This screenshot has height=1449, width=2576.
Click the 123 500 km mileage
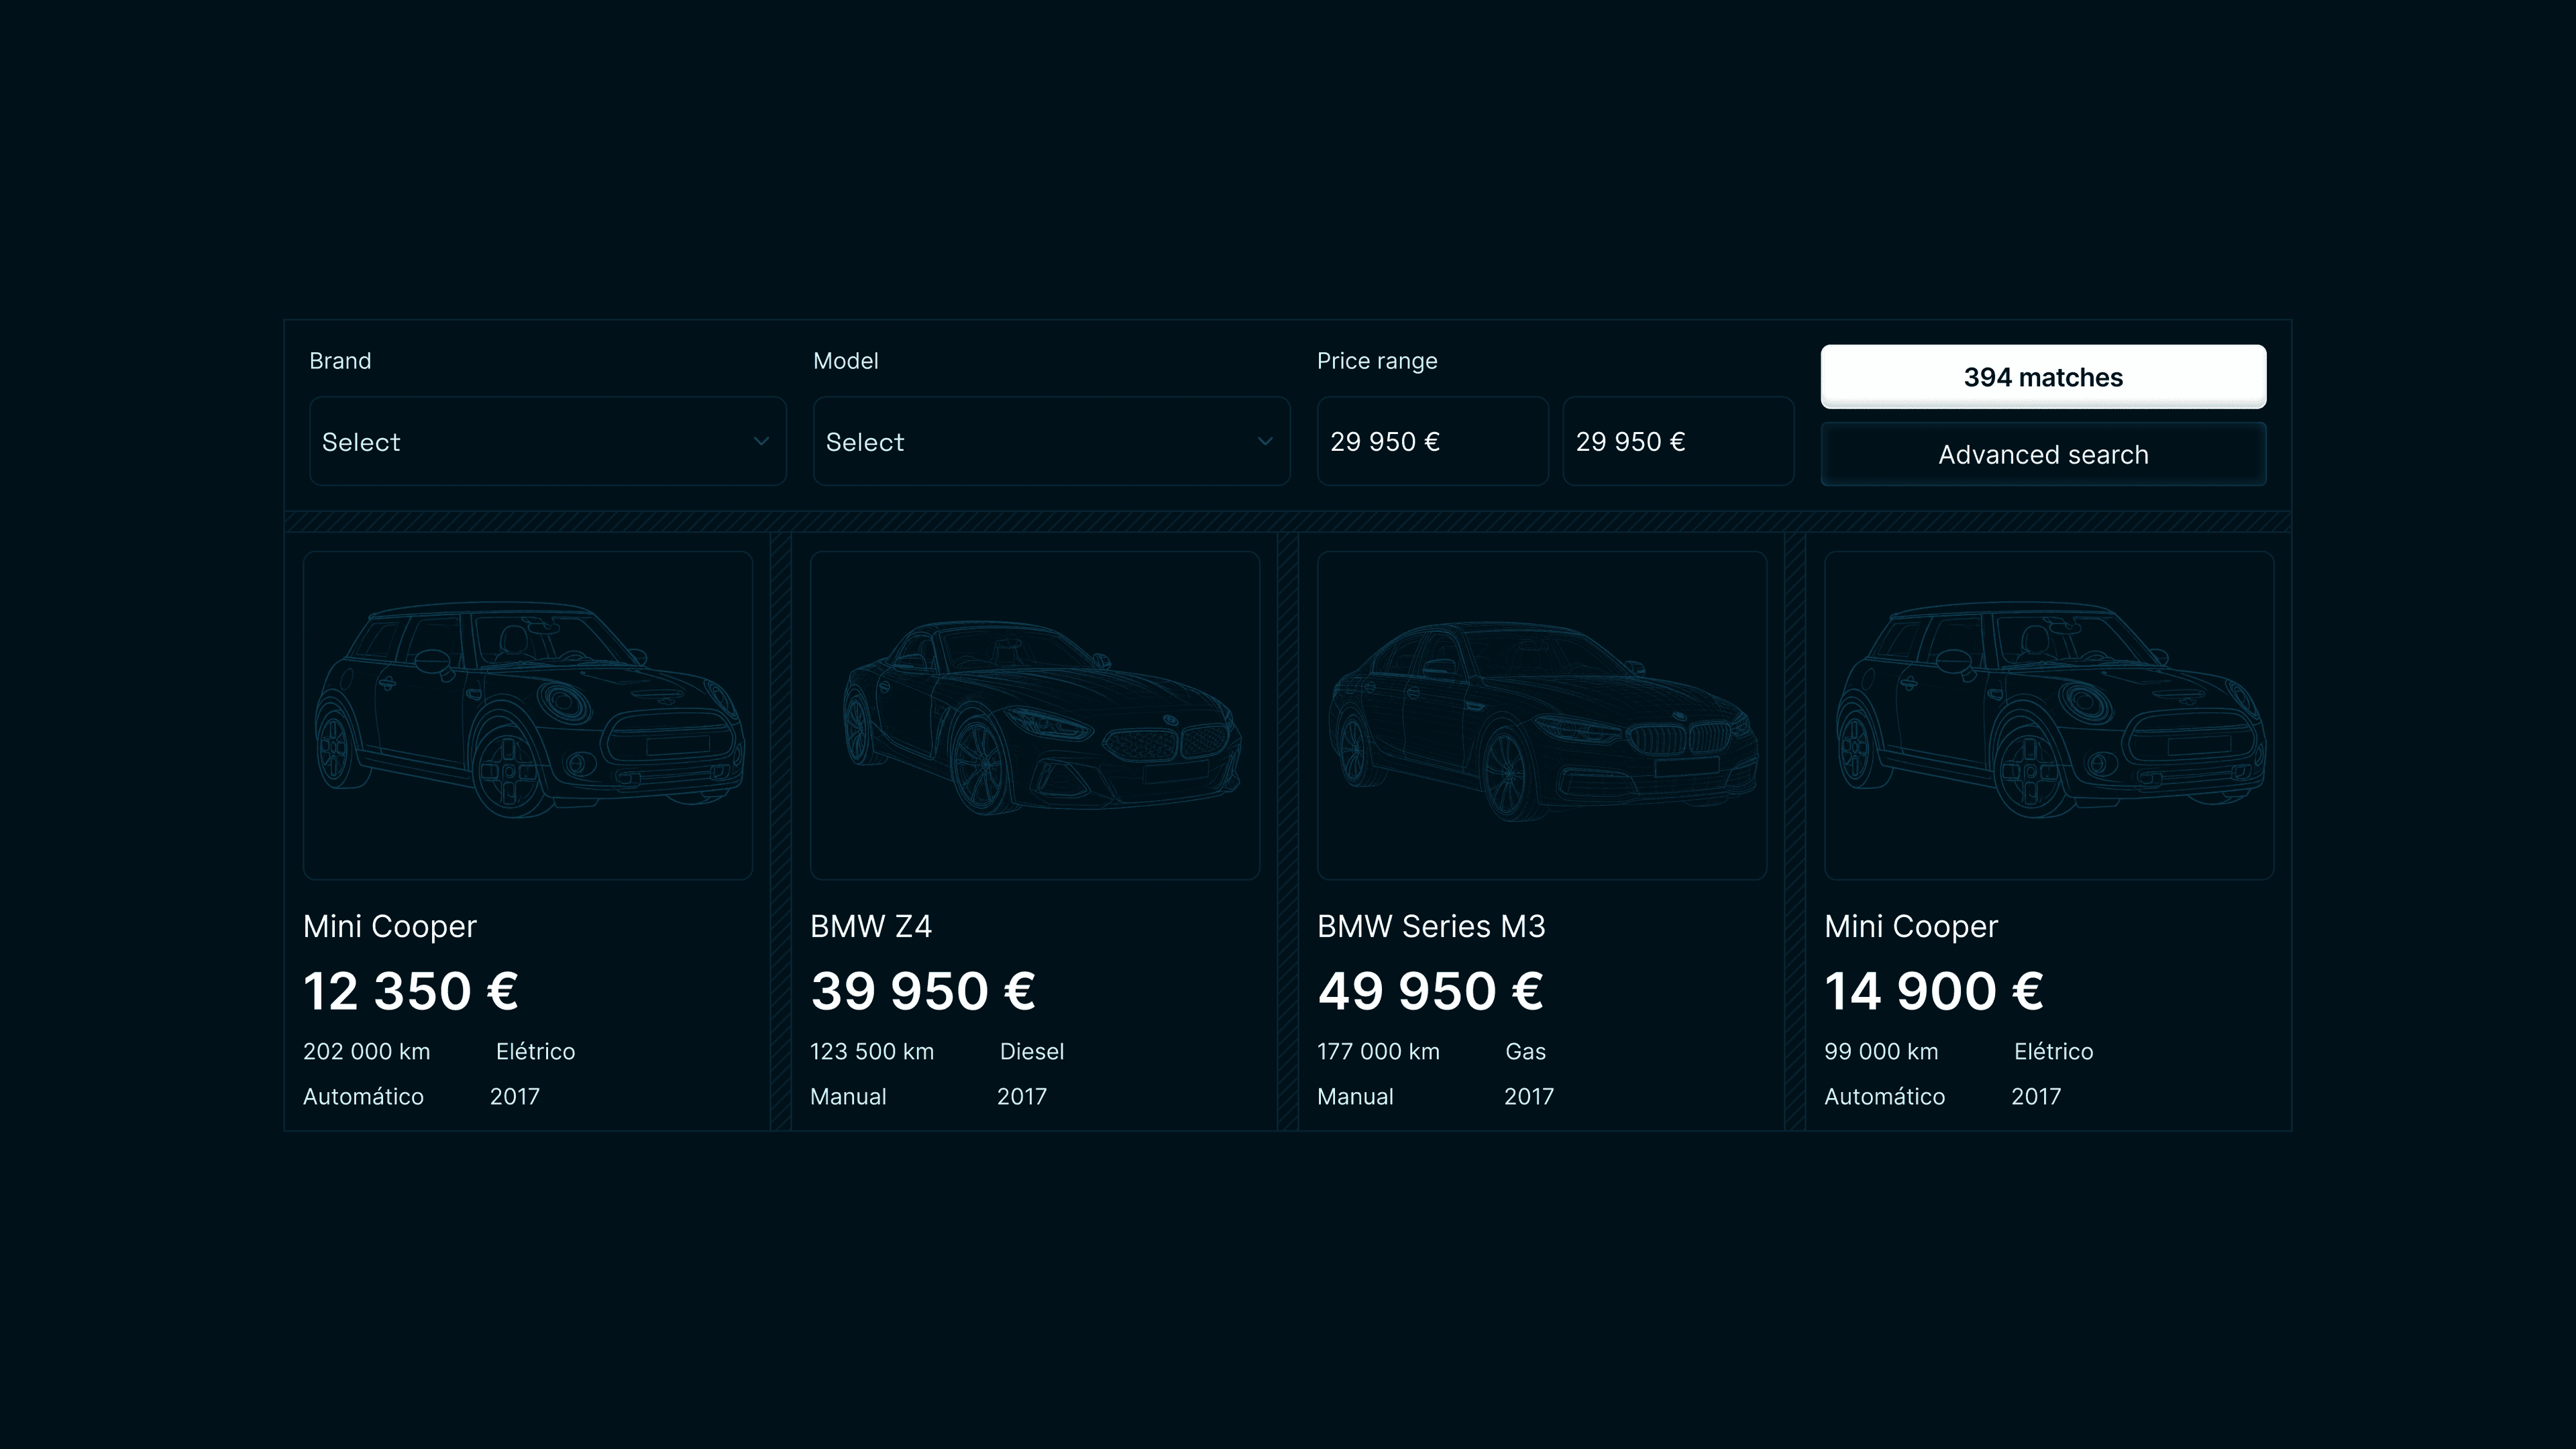(x=872, y=1051)
